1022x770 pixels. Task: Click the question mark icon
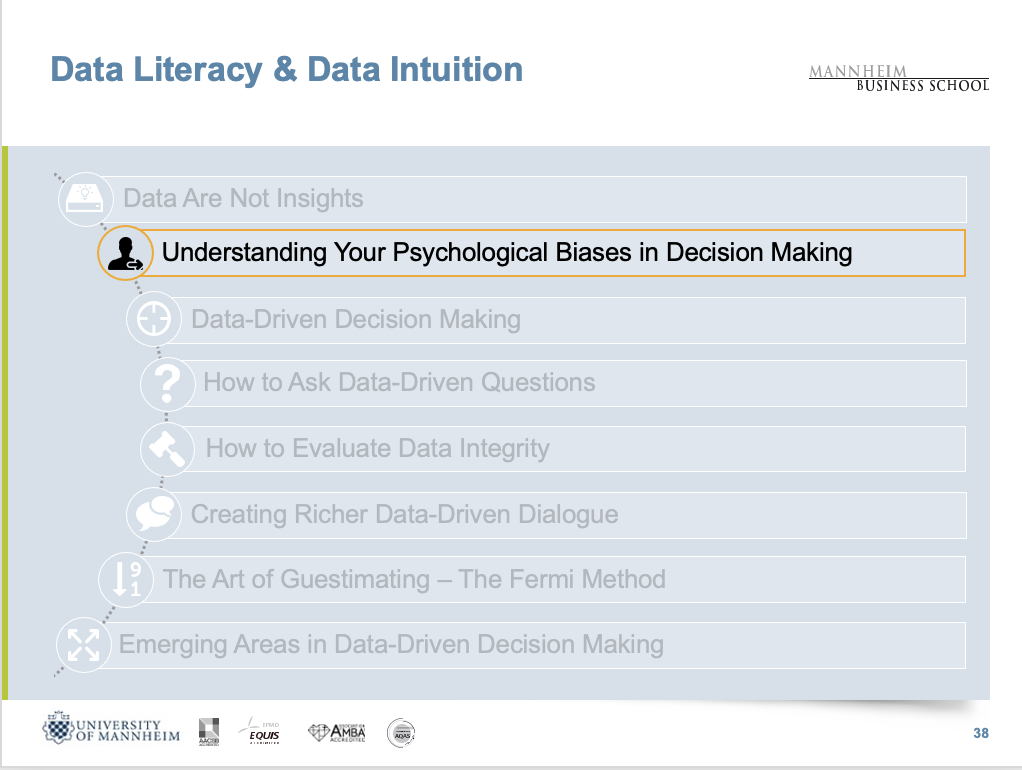pyautogui.click(x=166, y=383)
